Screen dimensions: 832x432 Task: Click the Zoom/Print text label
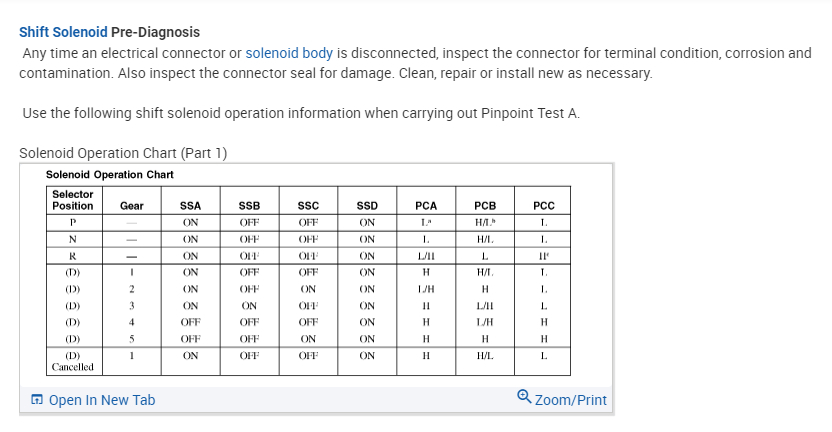click(x=571, y=400)
